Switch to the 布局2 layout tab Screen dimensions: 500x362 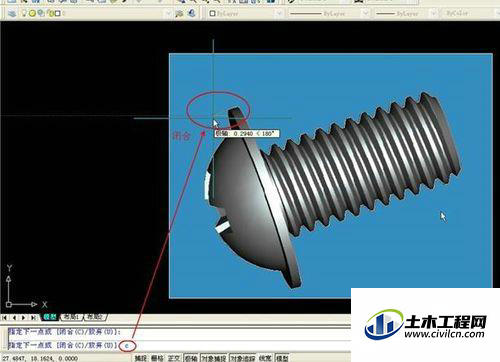coord(95,317)
